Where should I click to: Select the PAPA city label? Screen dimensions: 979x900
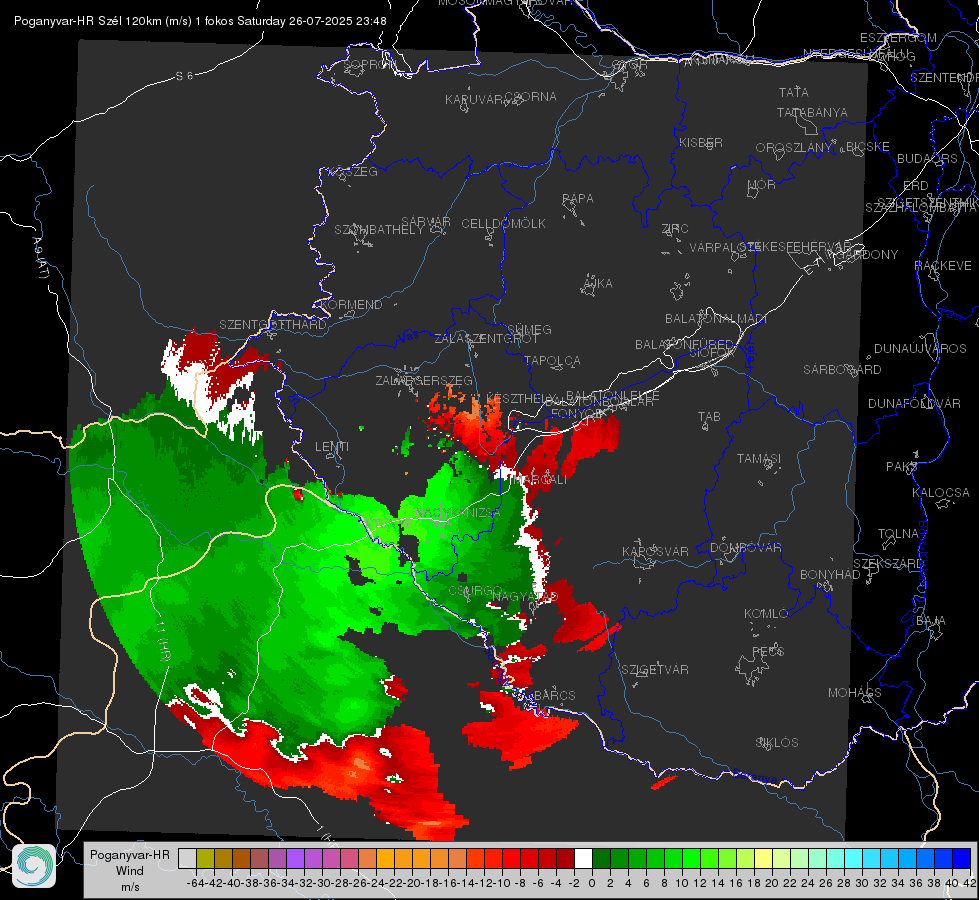tap(578, 199)
